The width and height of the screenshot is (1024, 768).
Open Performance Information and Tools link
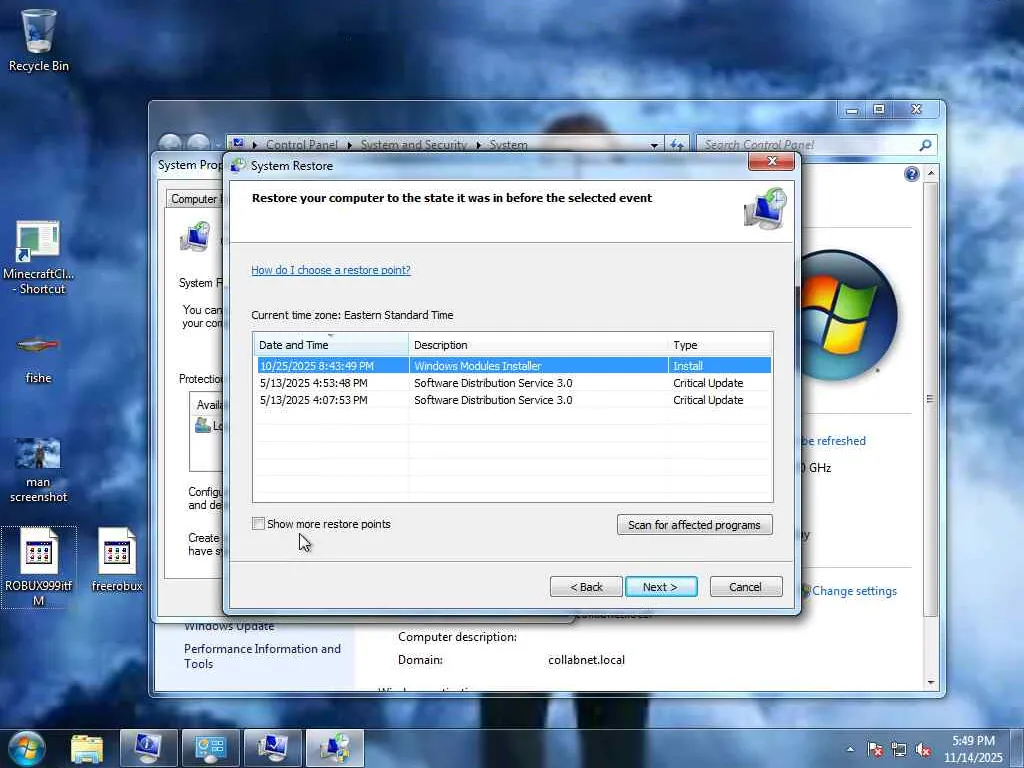[263, 656]
